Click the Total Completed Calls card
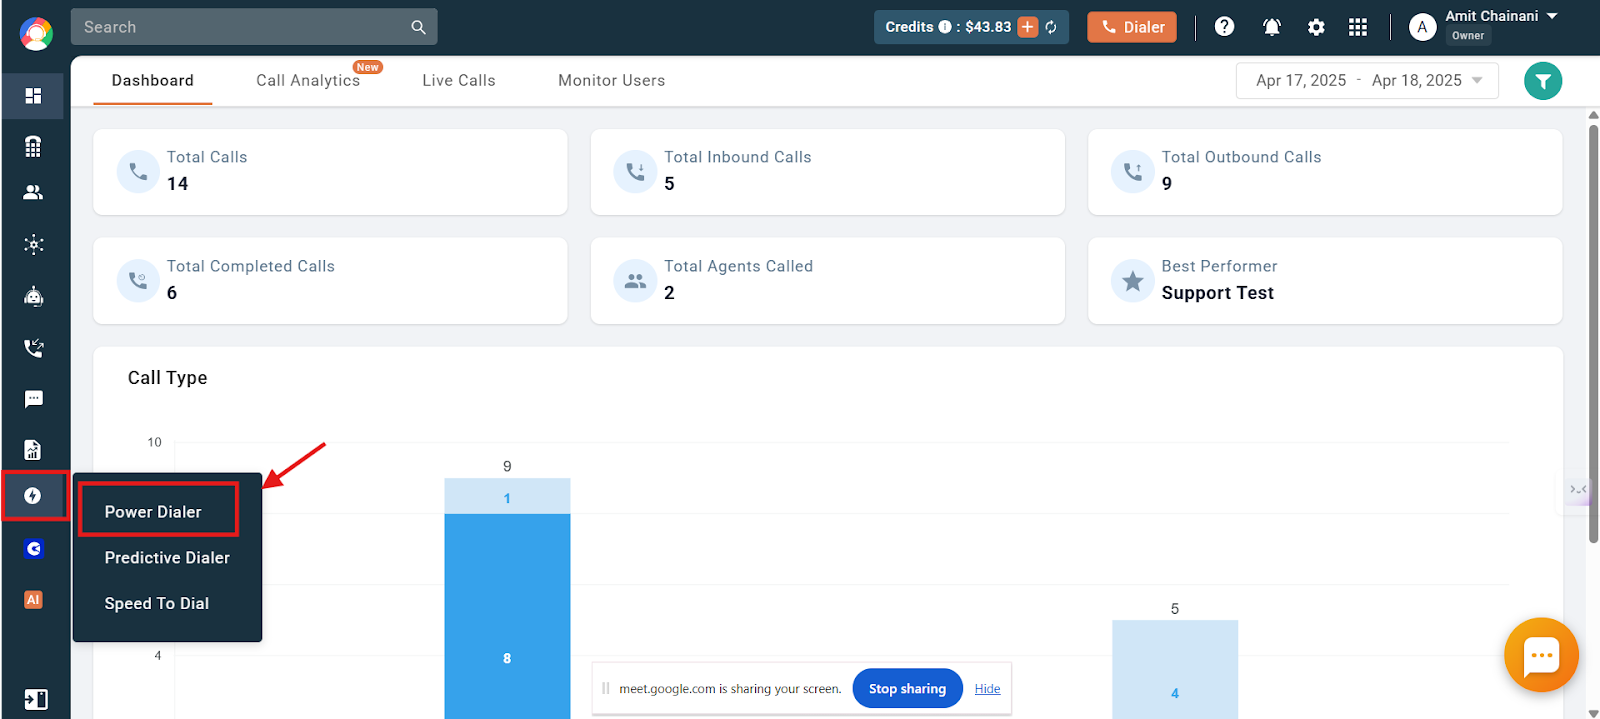 click(330, 281)
